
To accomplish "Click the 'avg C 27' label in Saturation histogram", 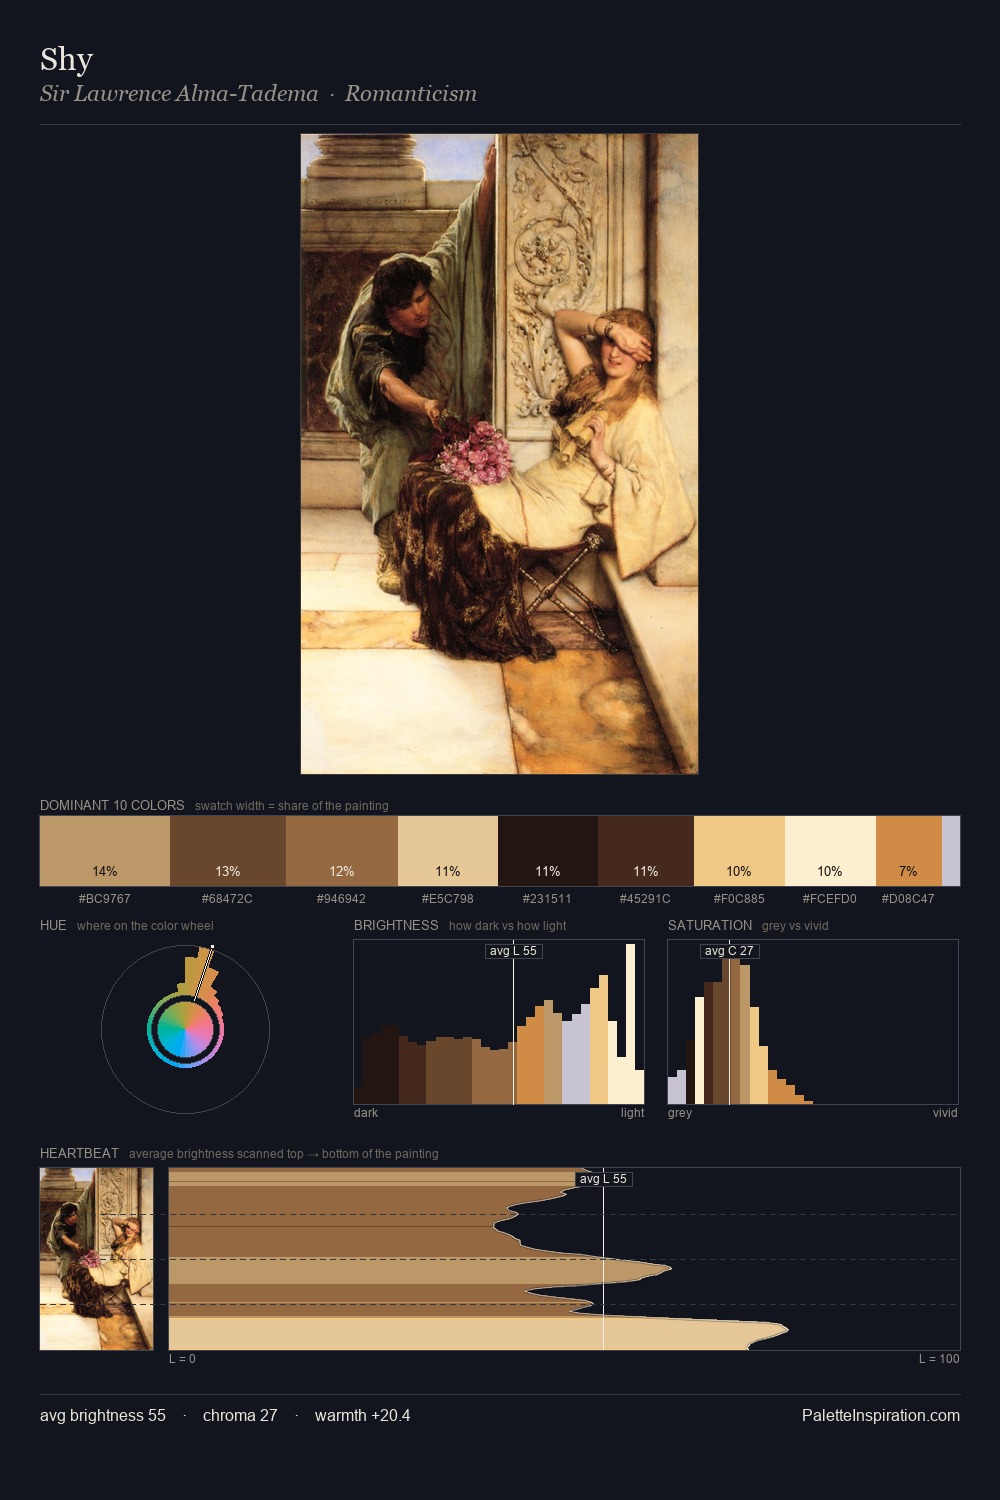I will click(729, 951).
